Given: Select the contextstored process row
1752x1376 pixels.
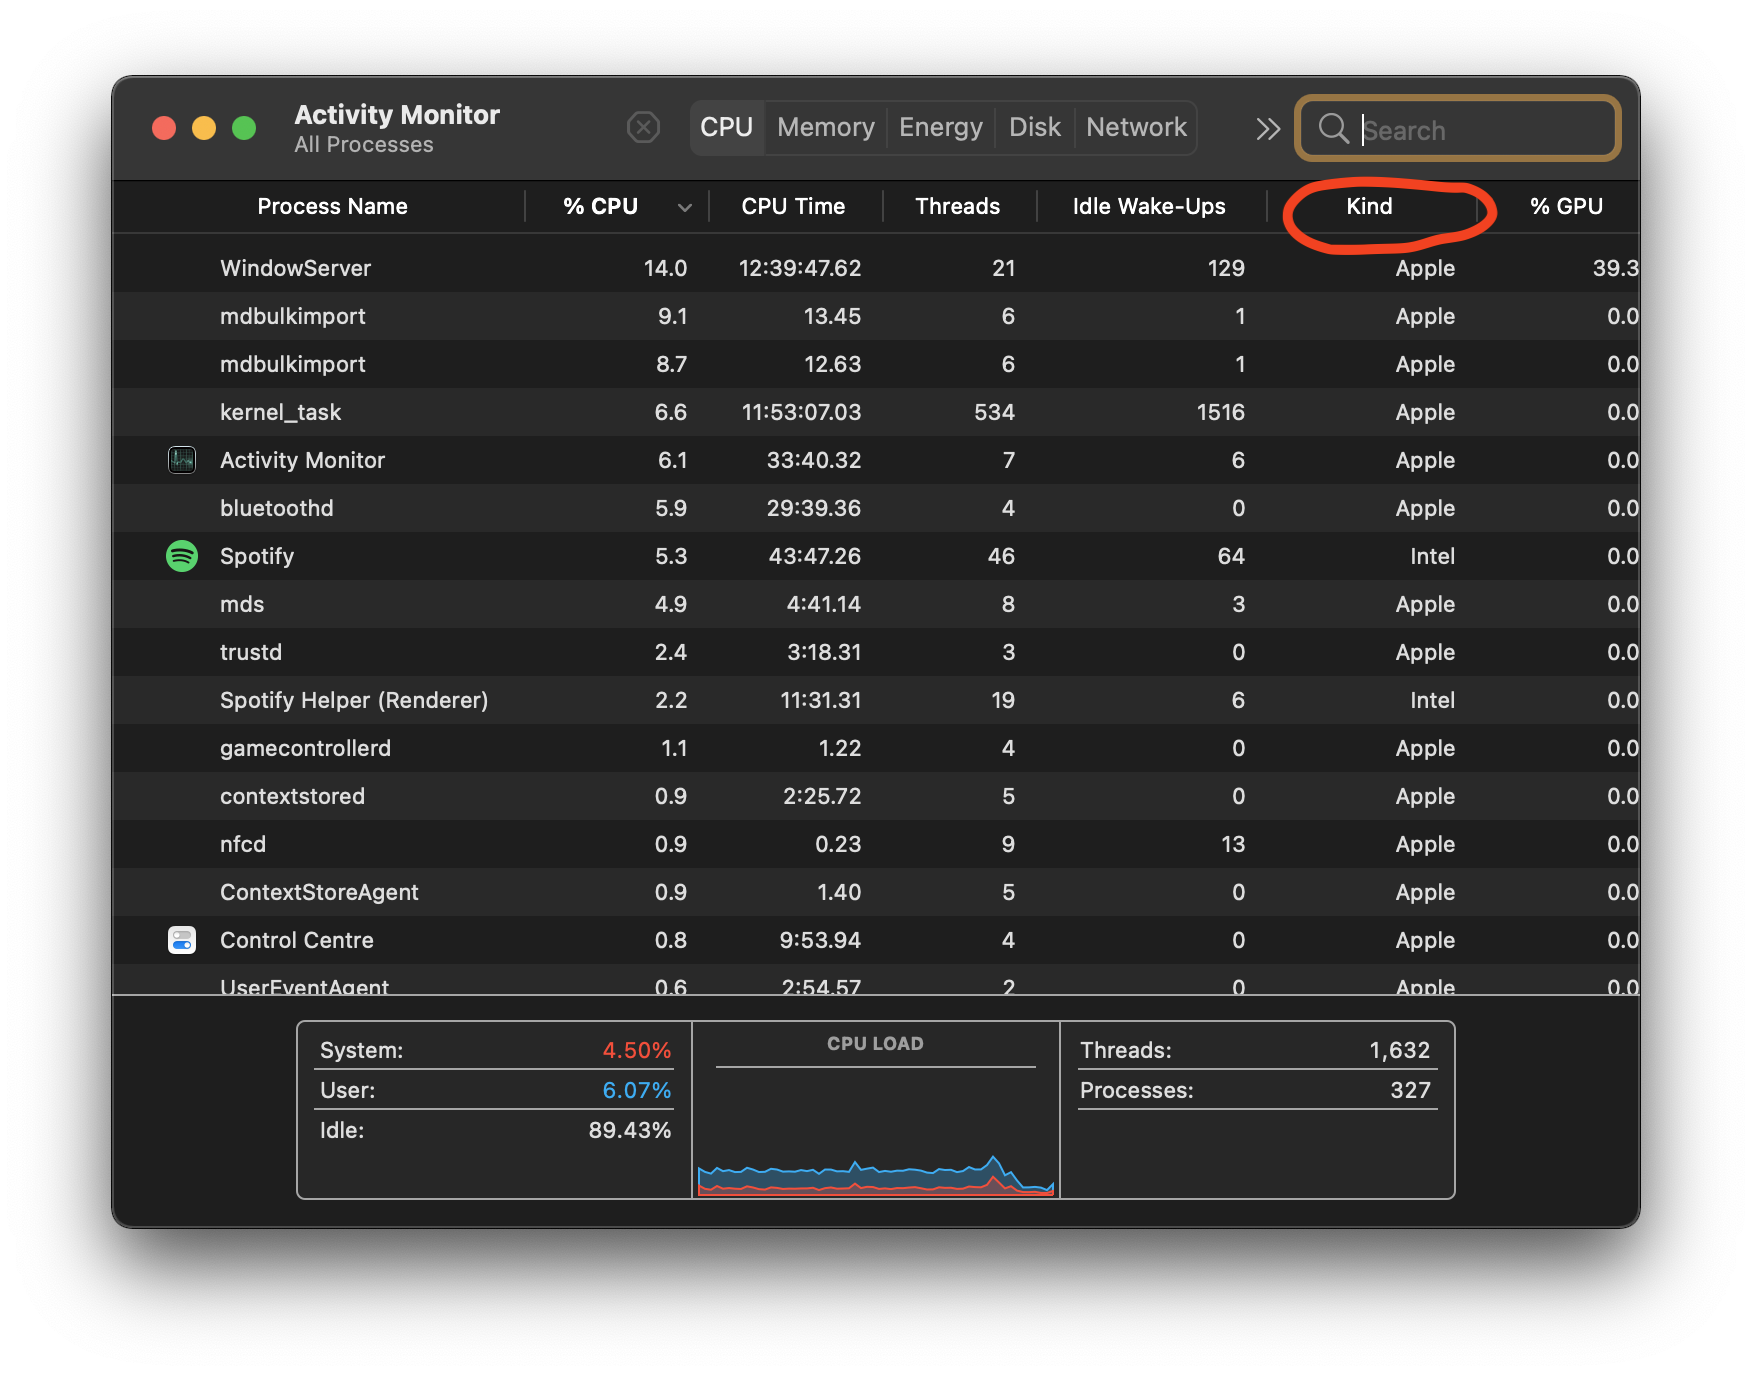Looking at the screenshot, I should (x=876, y=796).
